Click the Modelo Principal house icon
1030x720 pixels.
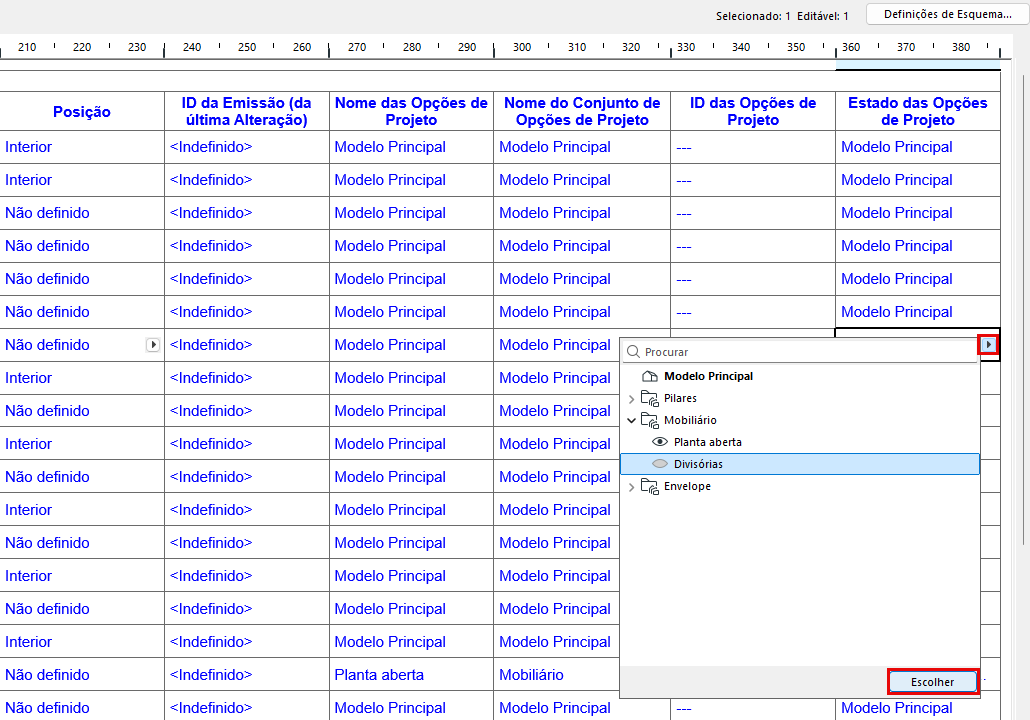[x=650, y=376]
